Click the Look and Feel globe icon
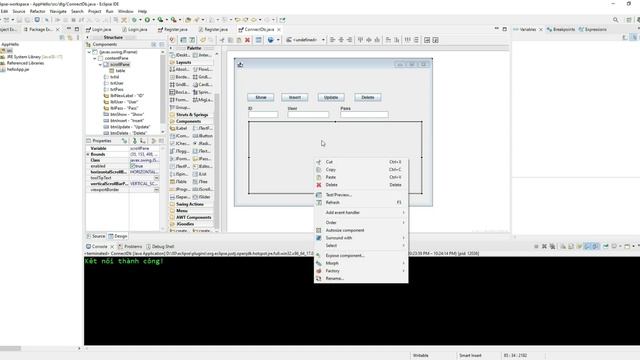 270,40
